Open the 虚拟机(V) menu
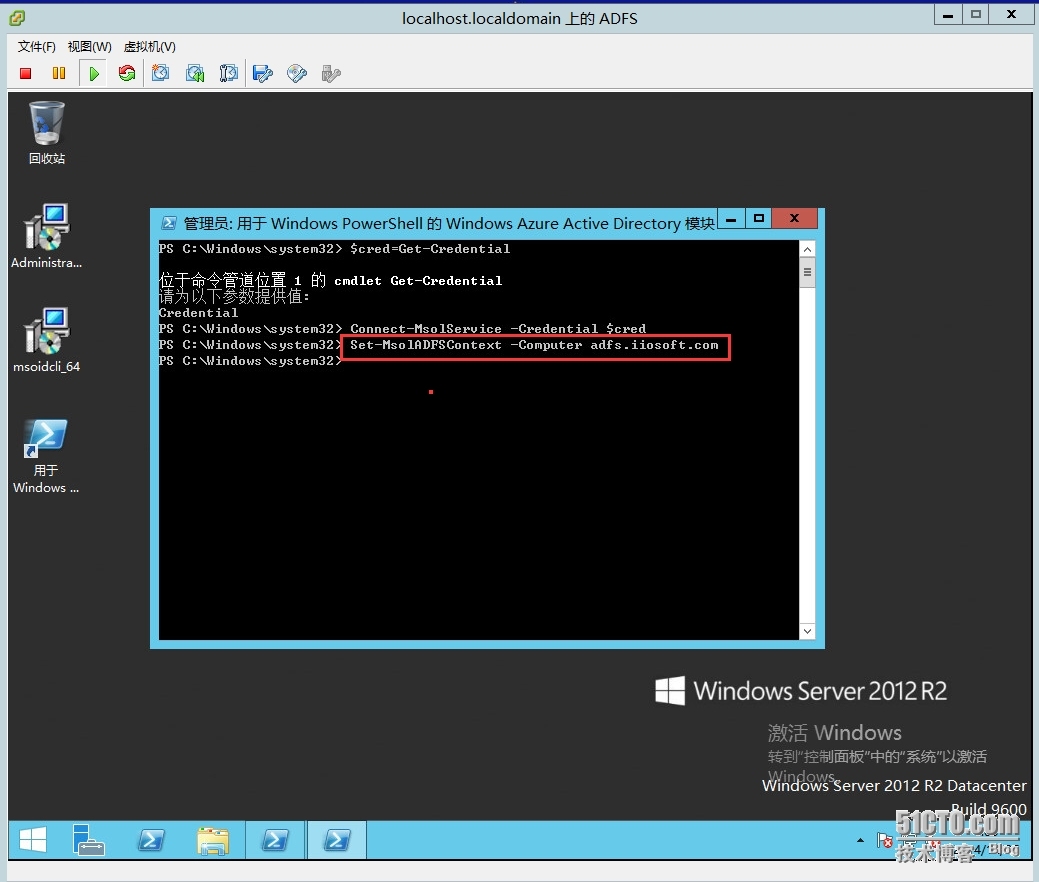Viewport: 1039px width, 882px height. (150, 46)
